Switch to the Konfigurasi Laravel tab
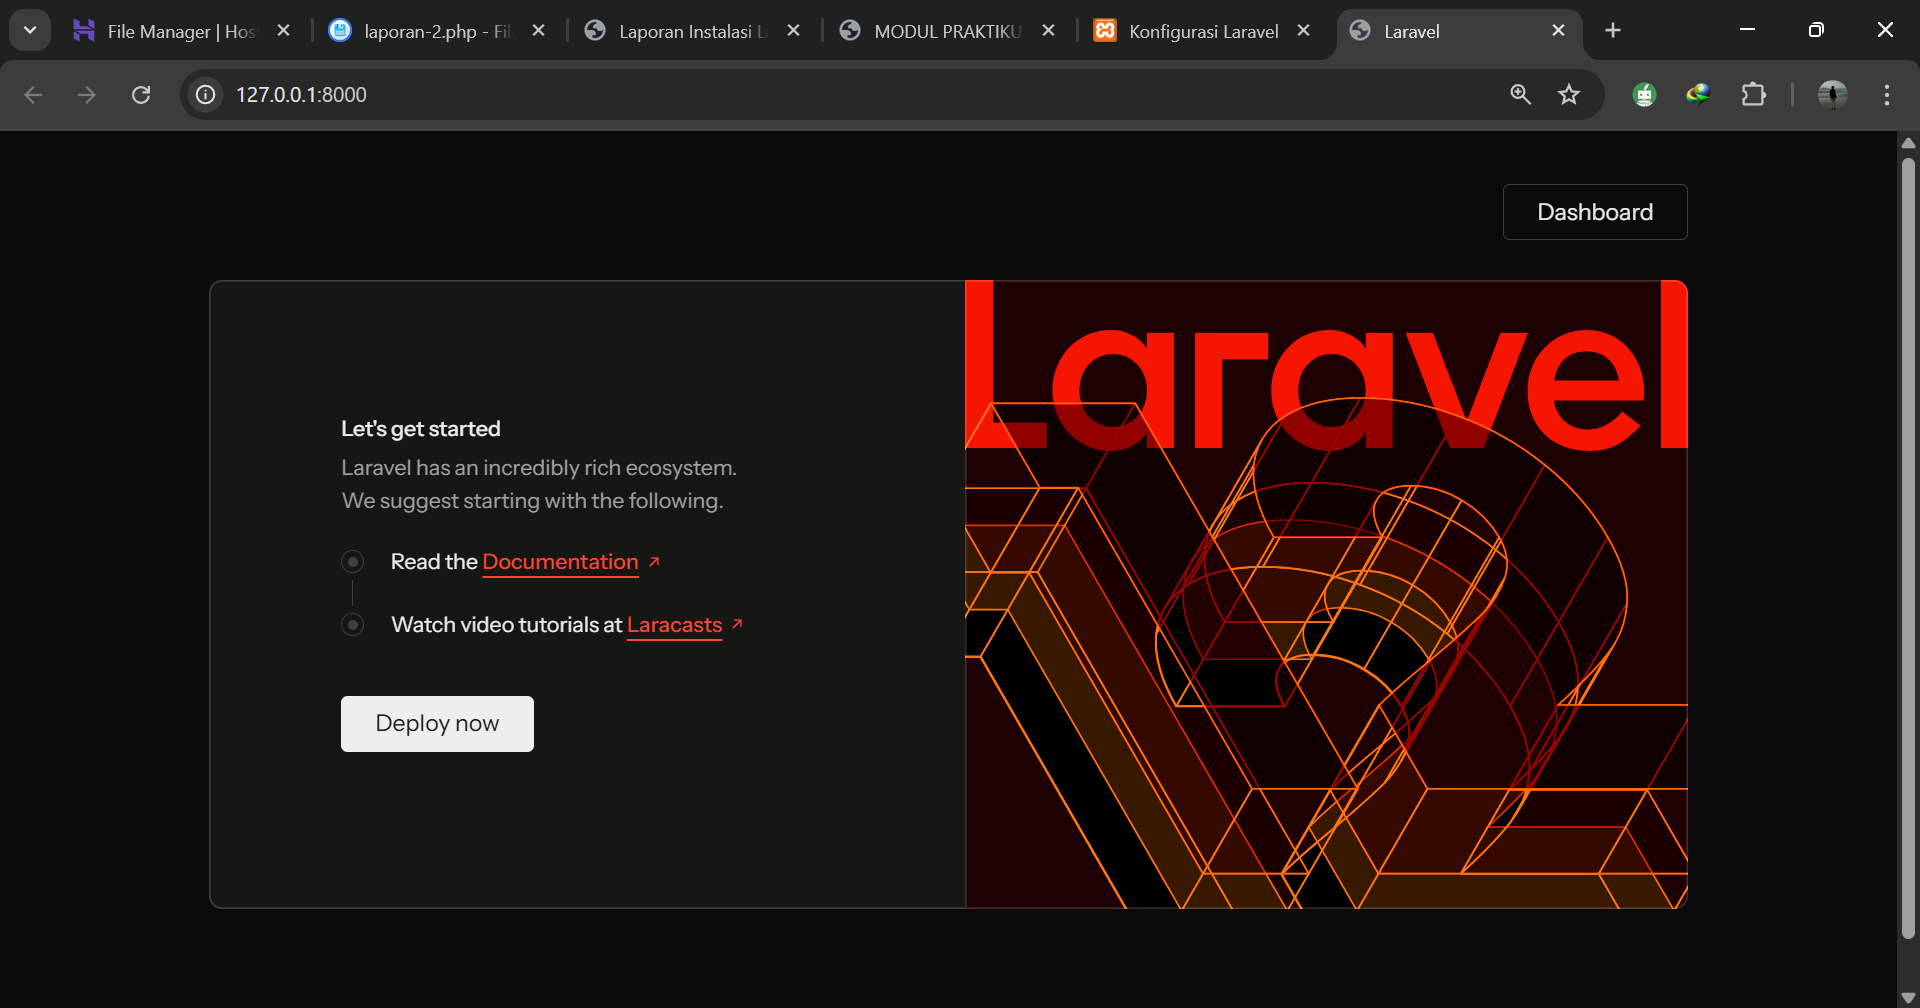 (x=1200, y=31)
